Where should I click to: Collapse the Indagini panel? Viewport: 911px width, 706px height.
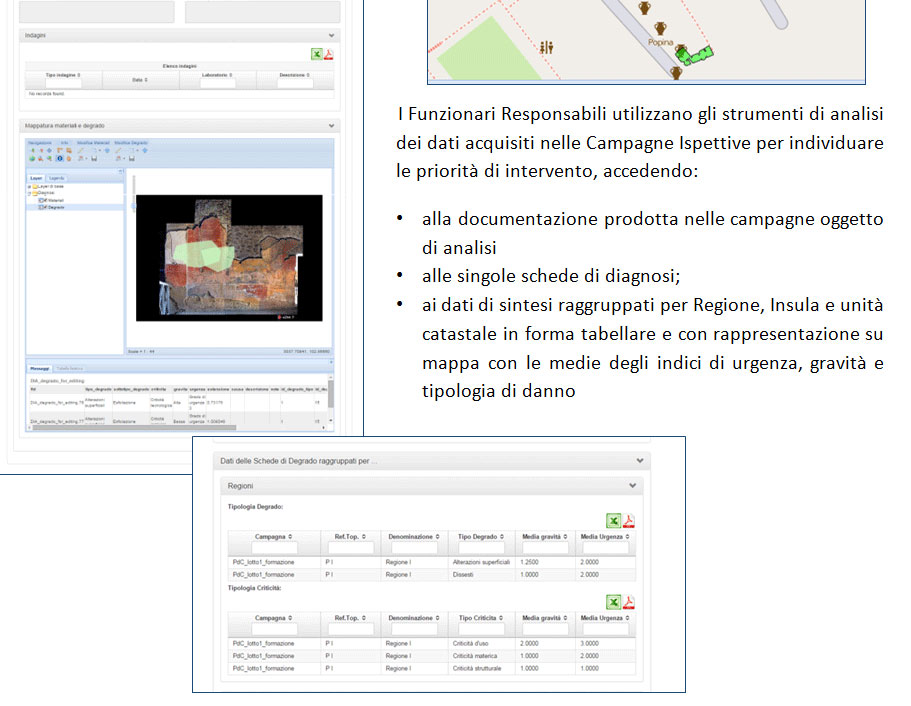tap(331, 35)
